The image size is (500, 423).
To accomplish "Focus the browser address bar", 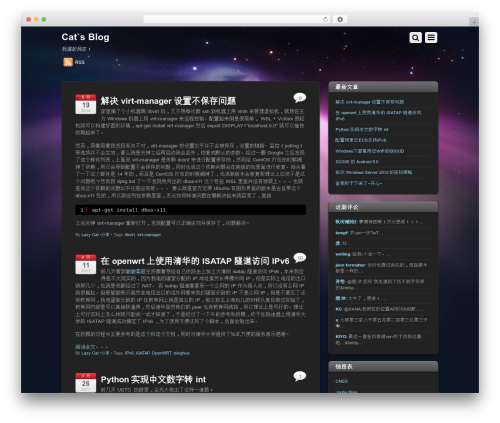I will coord(237,19).
